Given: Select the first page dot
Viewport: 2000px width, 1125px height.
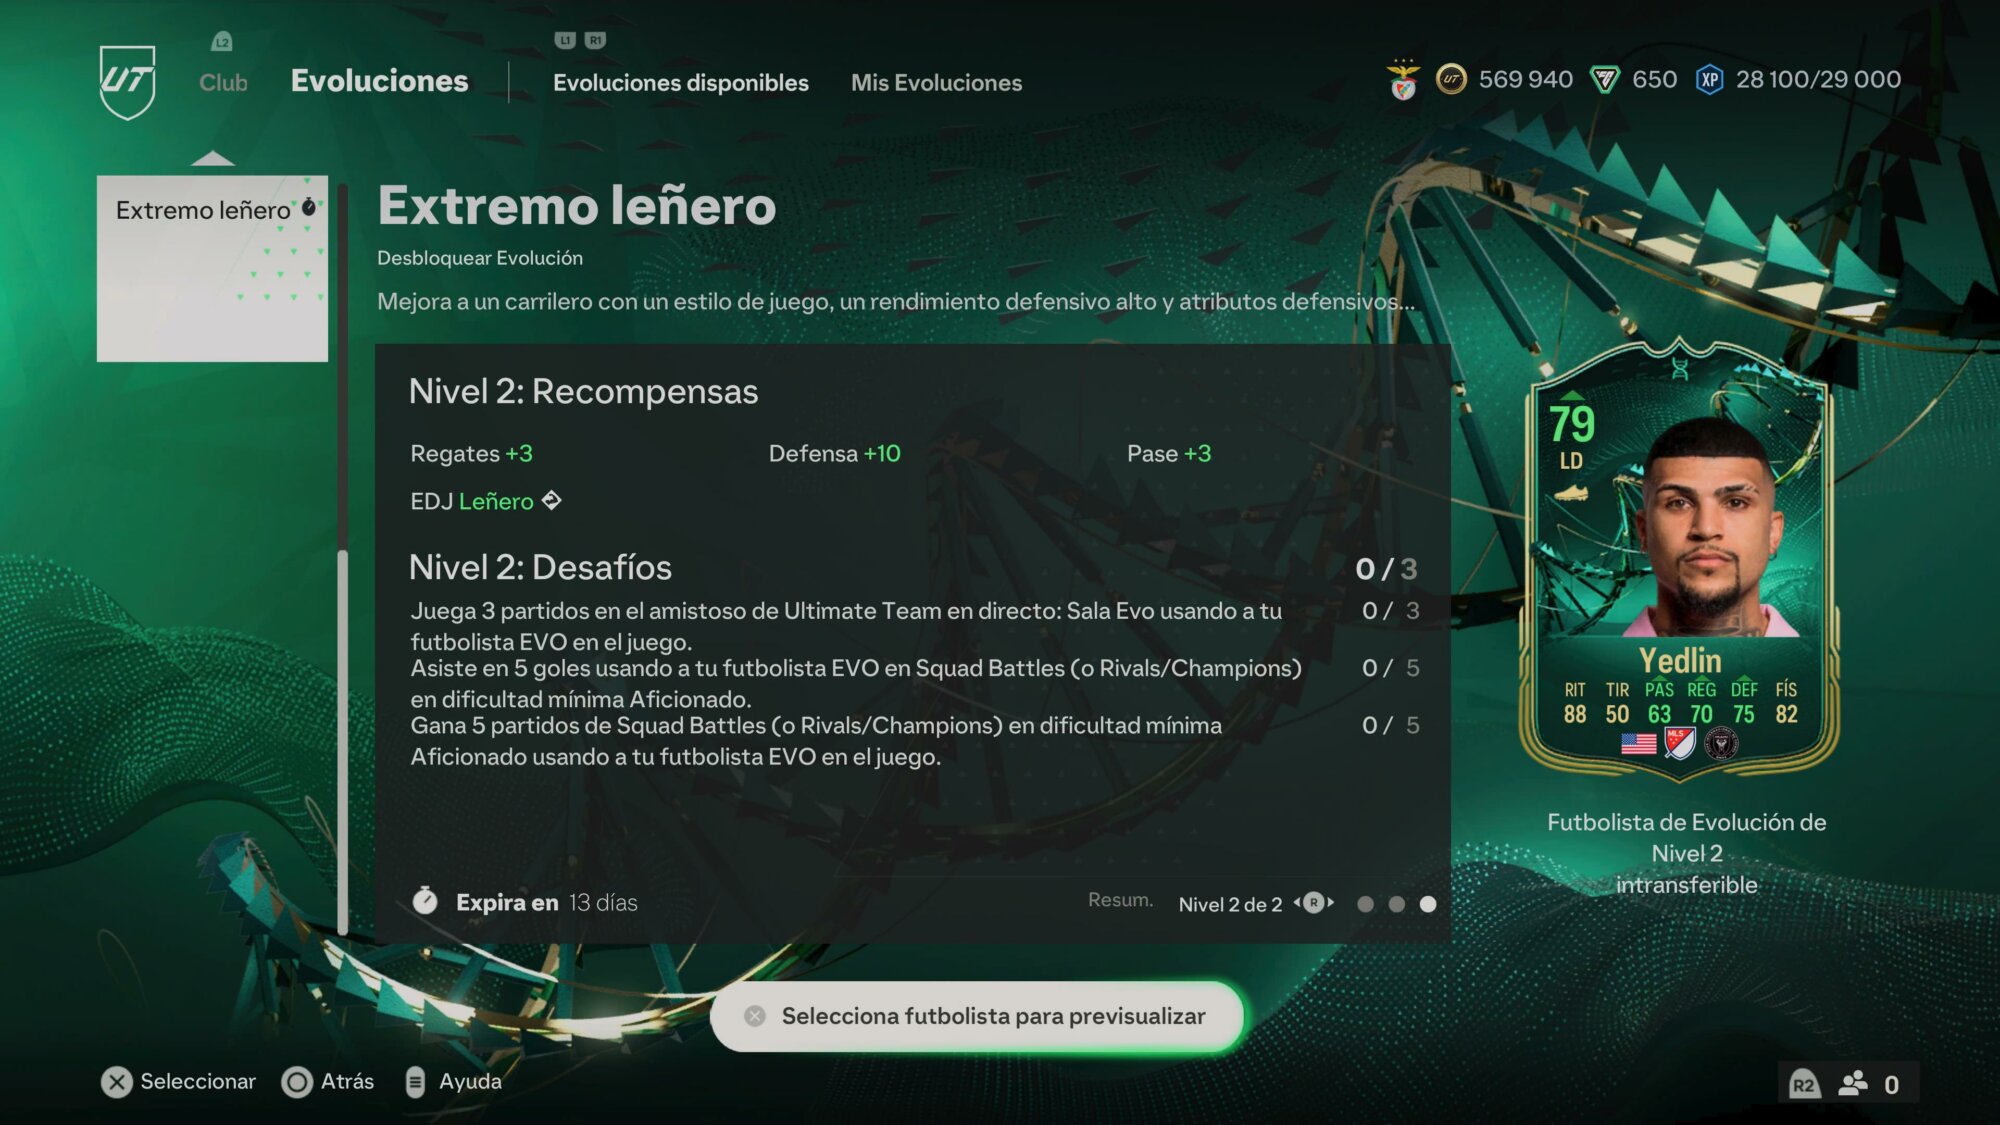Looking at the screenshot, I should click(1365, 904).
